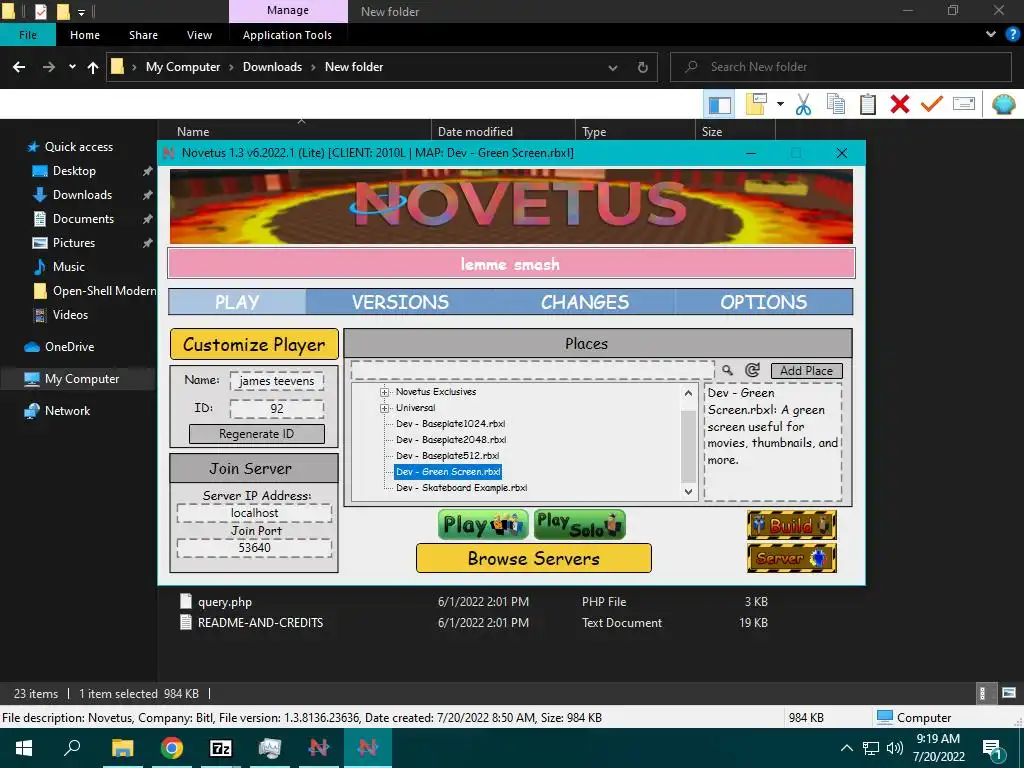Open address bar history dropdown

click(613, 67)
